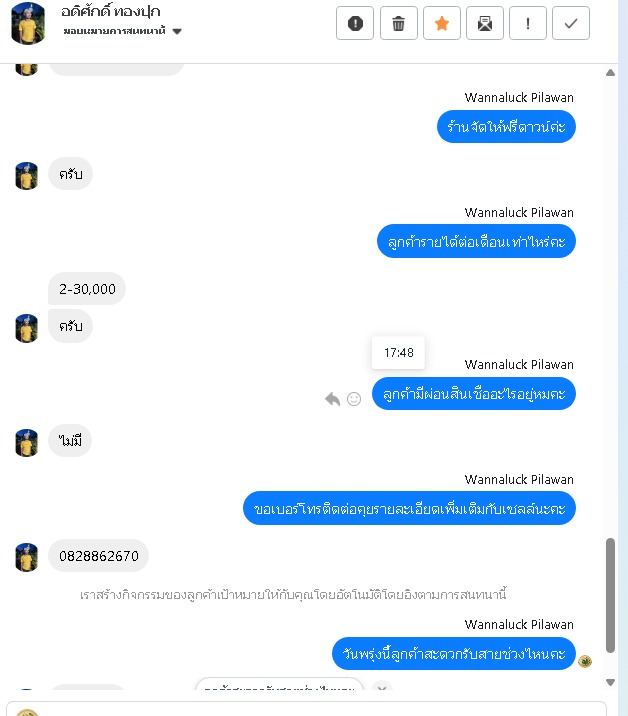Toggle the orange star follow-up flag
Screen dimensions: 628x716
(442, 23)
